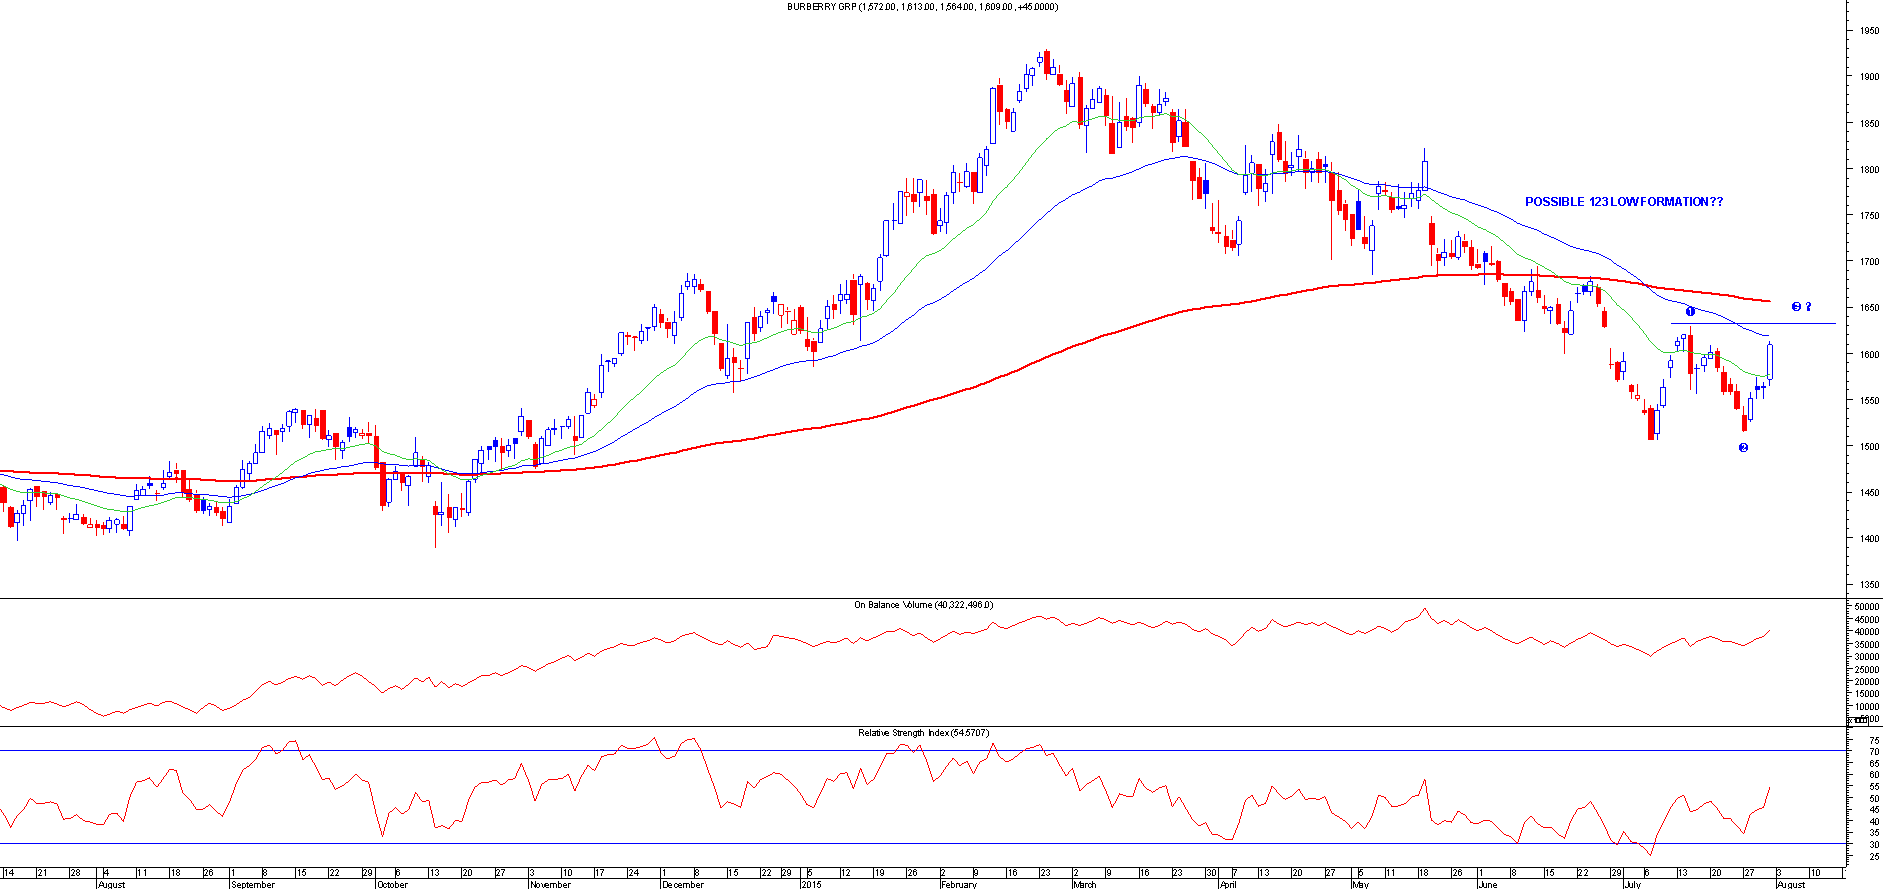Click the On Balance Volume panel label

pos(923,605)
